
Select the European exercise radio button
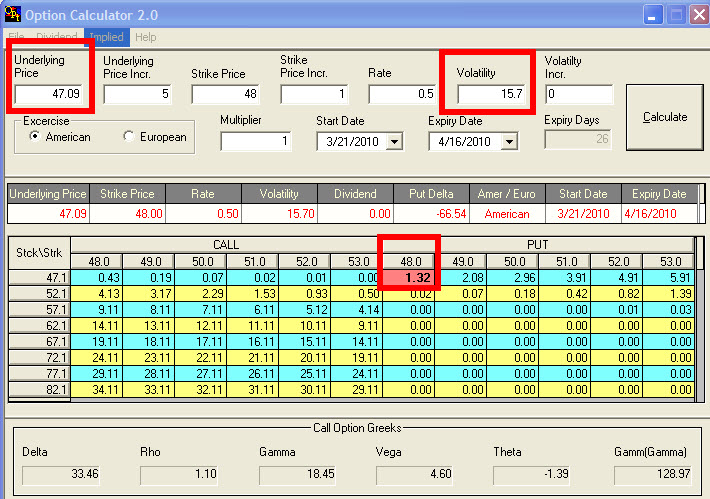click(129, 137)
